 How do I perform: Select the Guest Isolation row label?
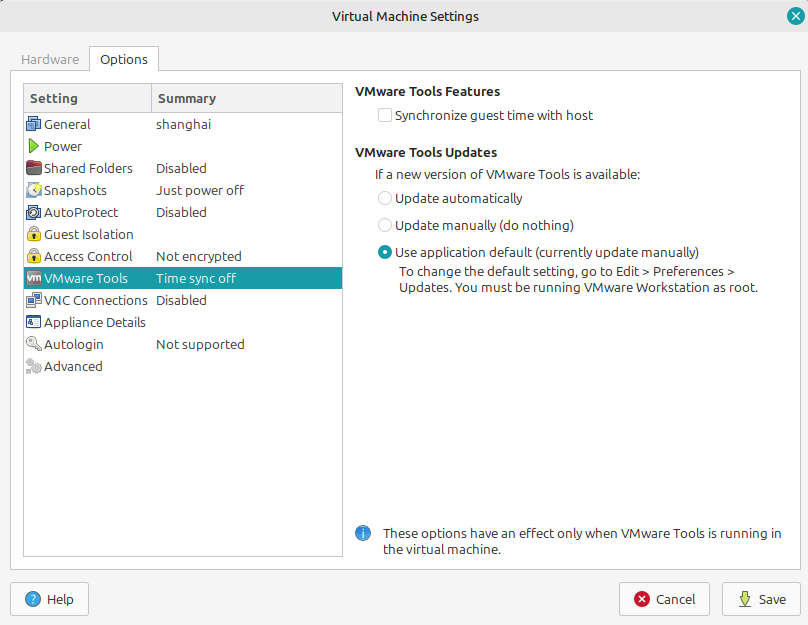(x=89, y=234)
